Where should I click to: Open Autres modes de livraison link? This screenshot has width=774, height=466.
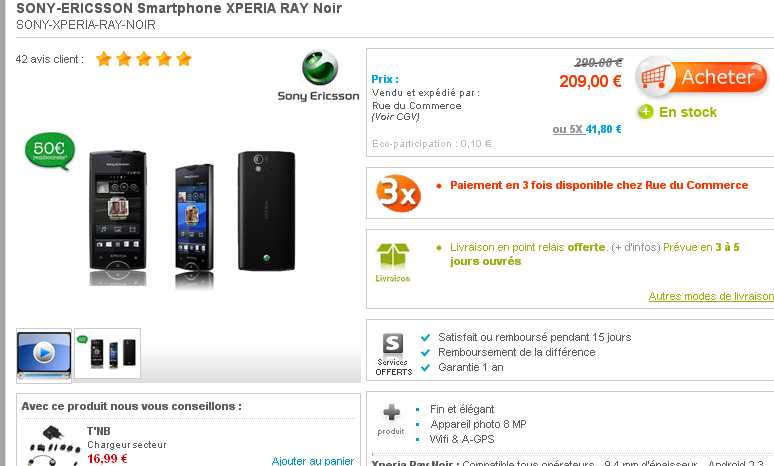tap(711, 296)
